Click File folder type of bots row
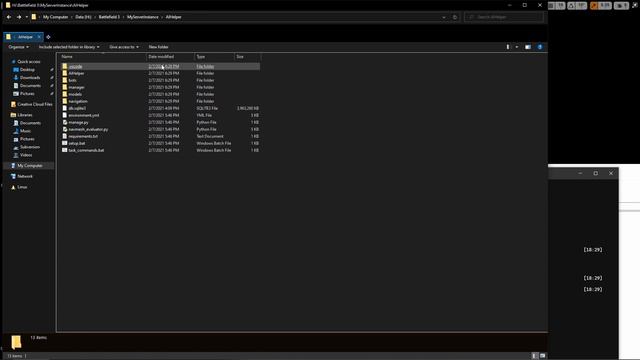The height and width of the screenshot is (360, 640). pos(205,80)
